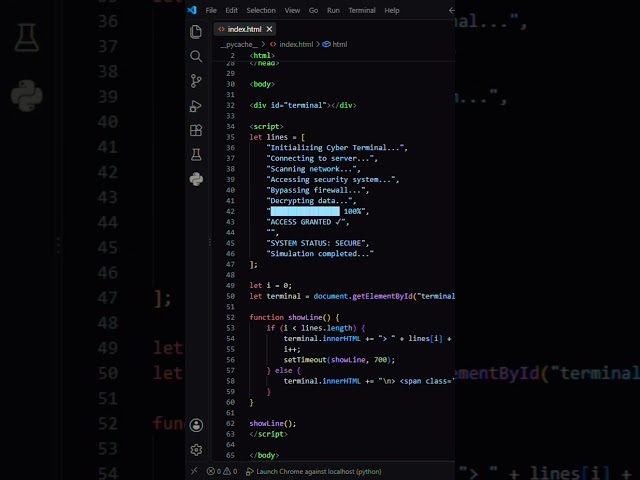Click the html symbol breadcrumb
Viewport: 640px width, 480px height.
pyautogui.click(x=335, y=44)
